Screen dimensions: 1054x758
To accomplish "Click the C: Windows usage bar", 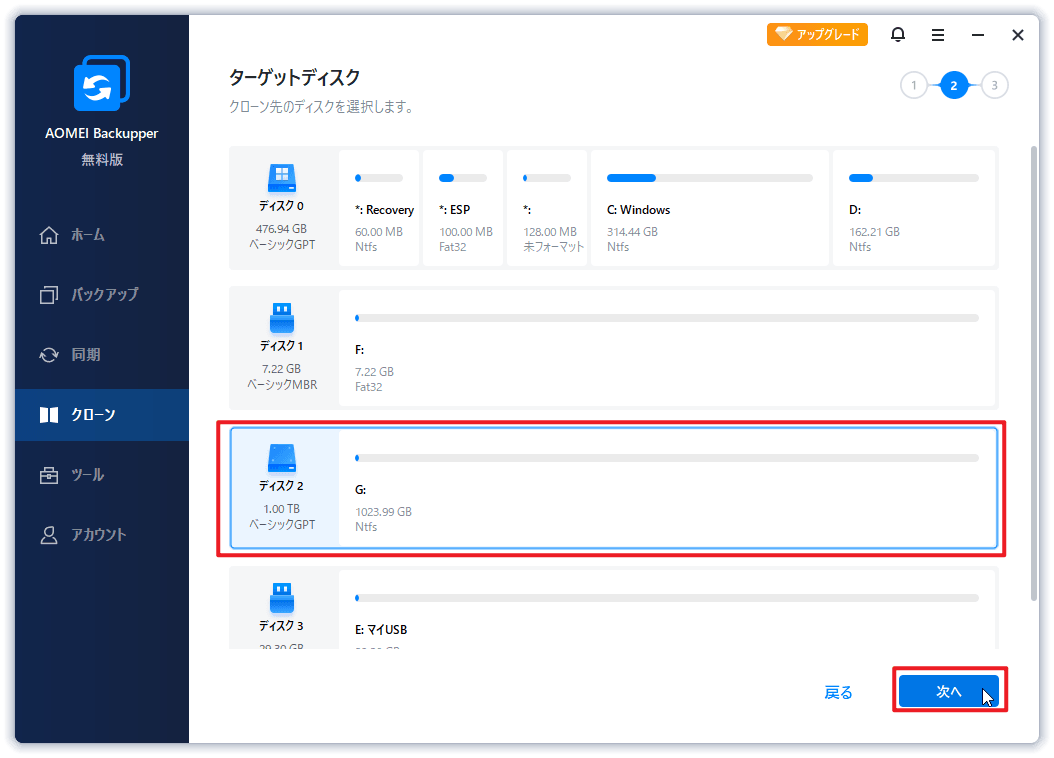I will coord(710,178).
